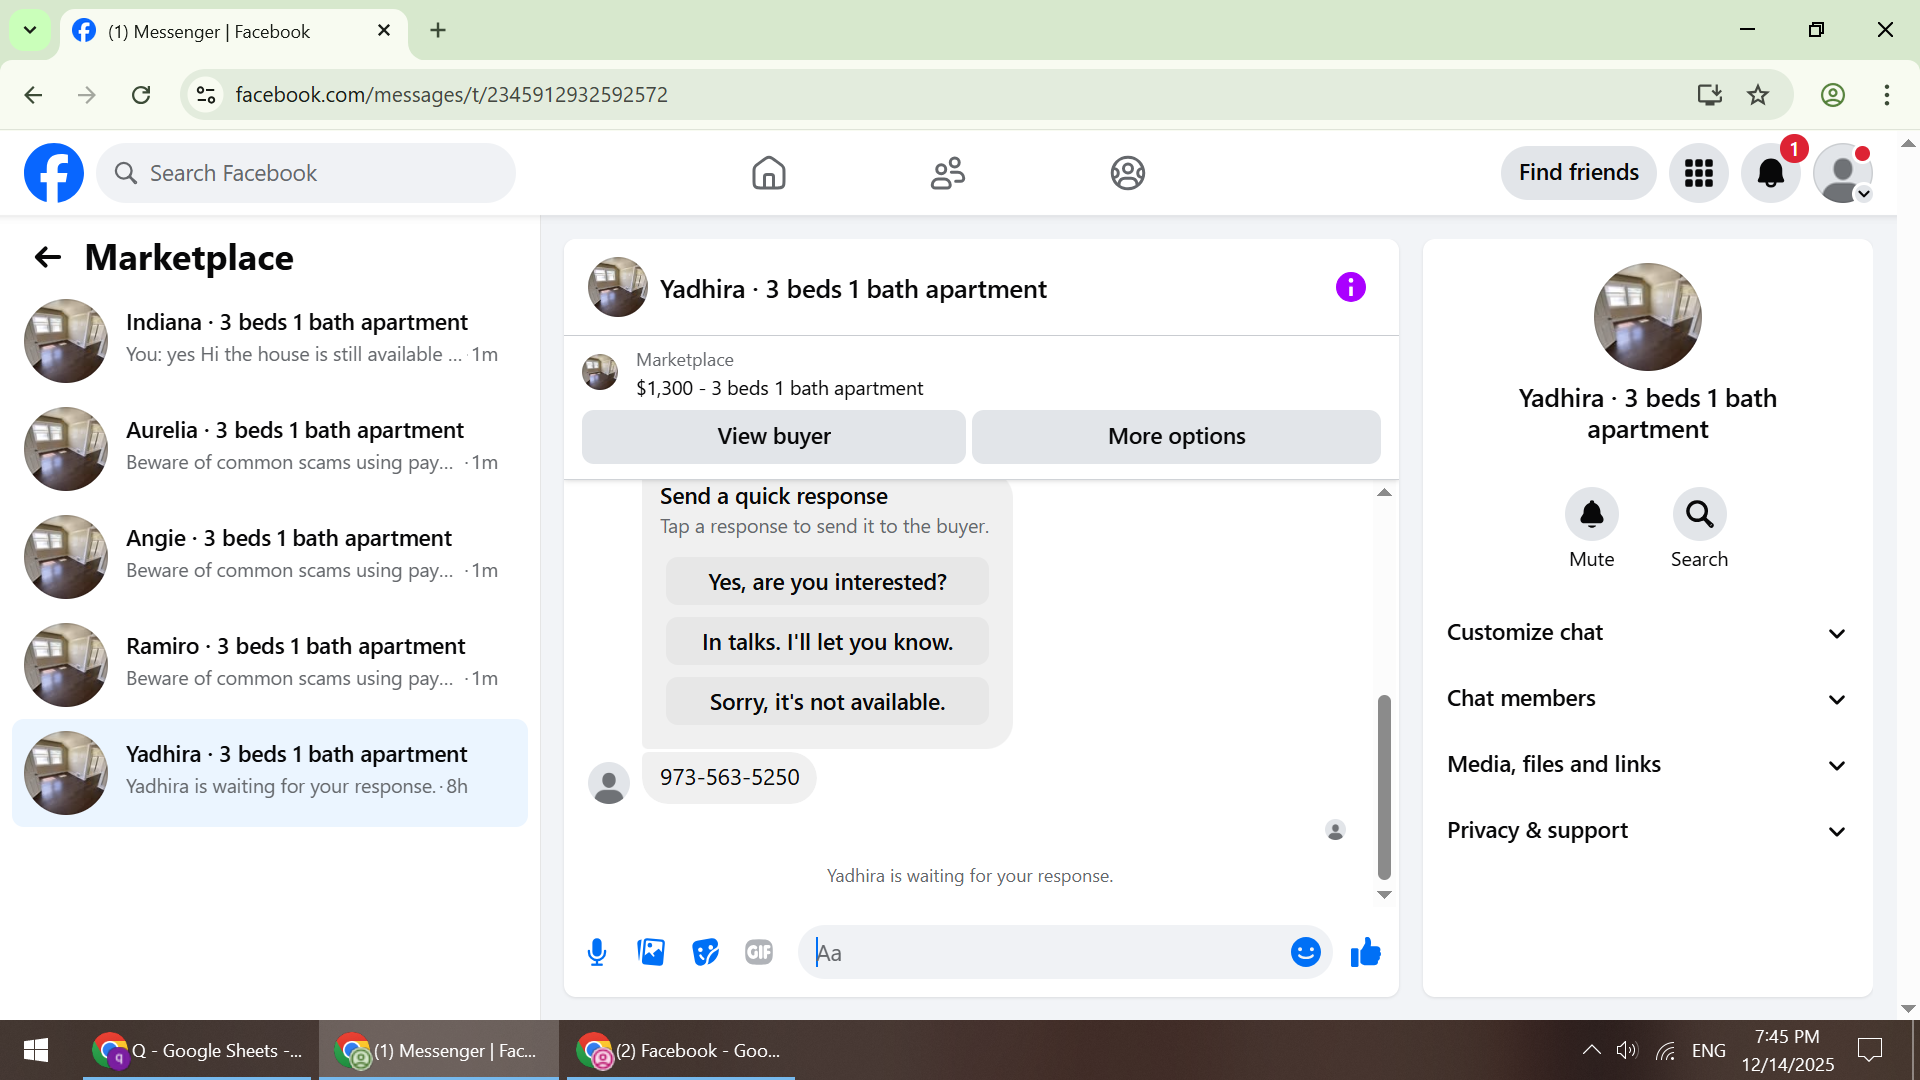Go to the Facebook Home tab
The height and width of the screenshot is (1080, 1920).
[x=768, y=173]
